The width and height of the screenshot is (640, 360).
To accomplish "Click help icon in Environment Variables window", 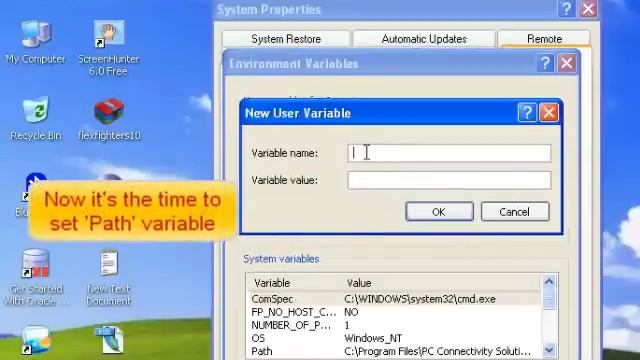I will tap(545, 63).
